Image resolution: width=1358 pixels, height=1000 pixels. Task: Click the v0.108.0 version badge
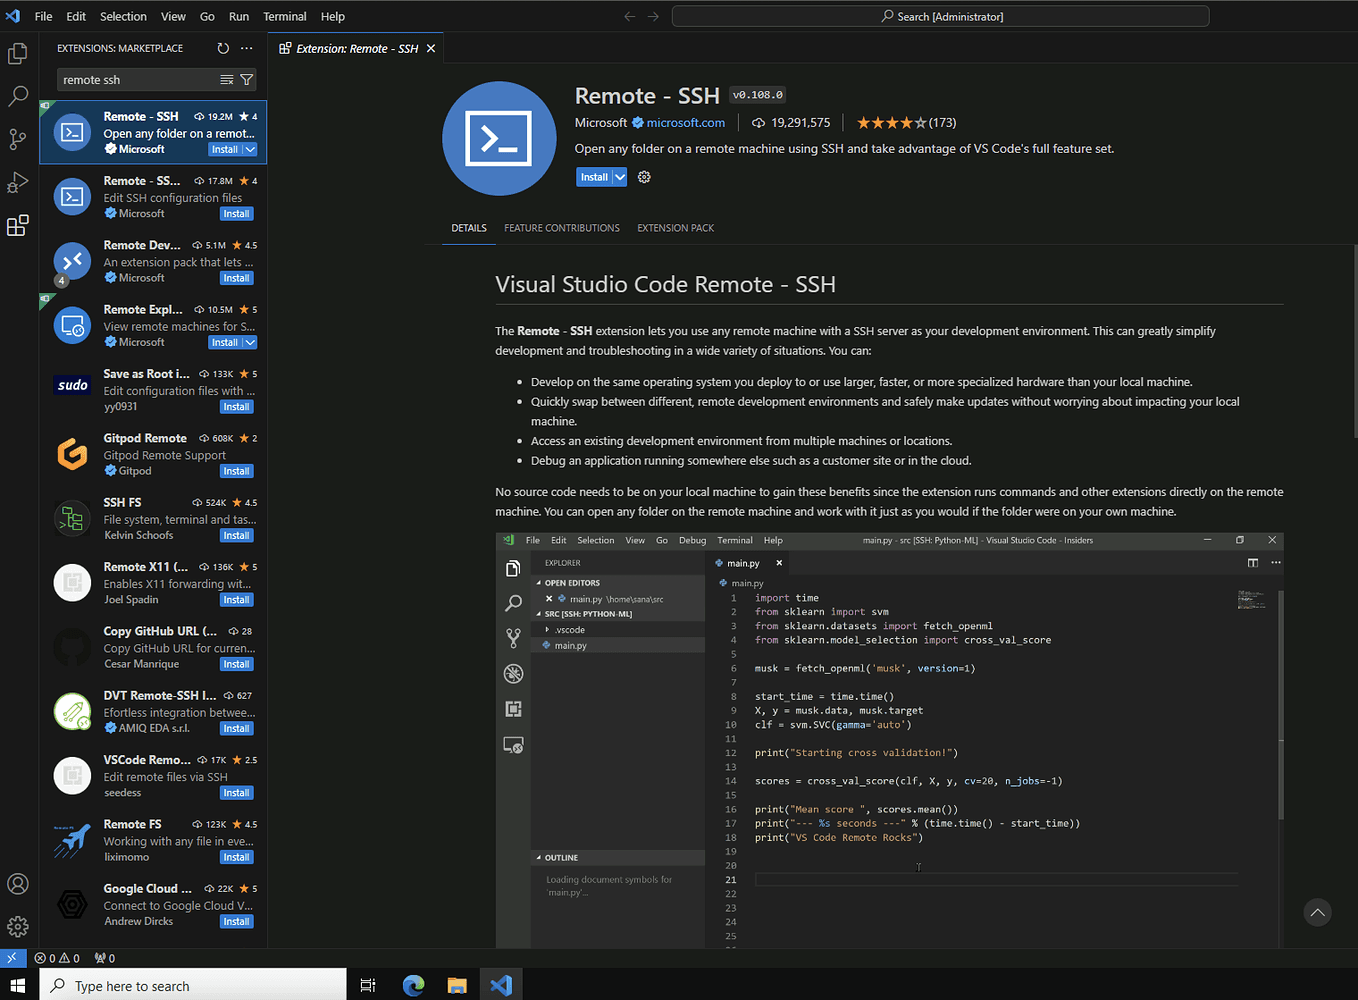pyautogui.click(x=758, y=95)
